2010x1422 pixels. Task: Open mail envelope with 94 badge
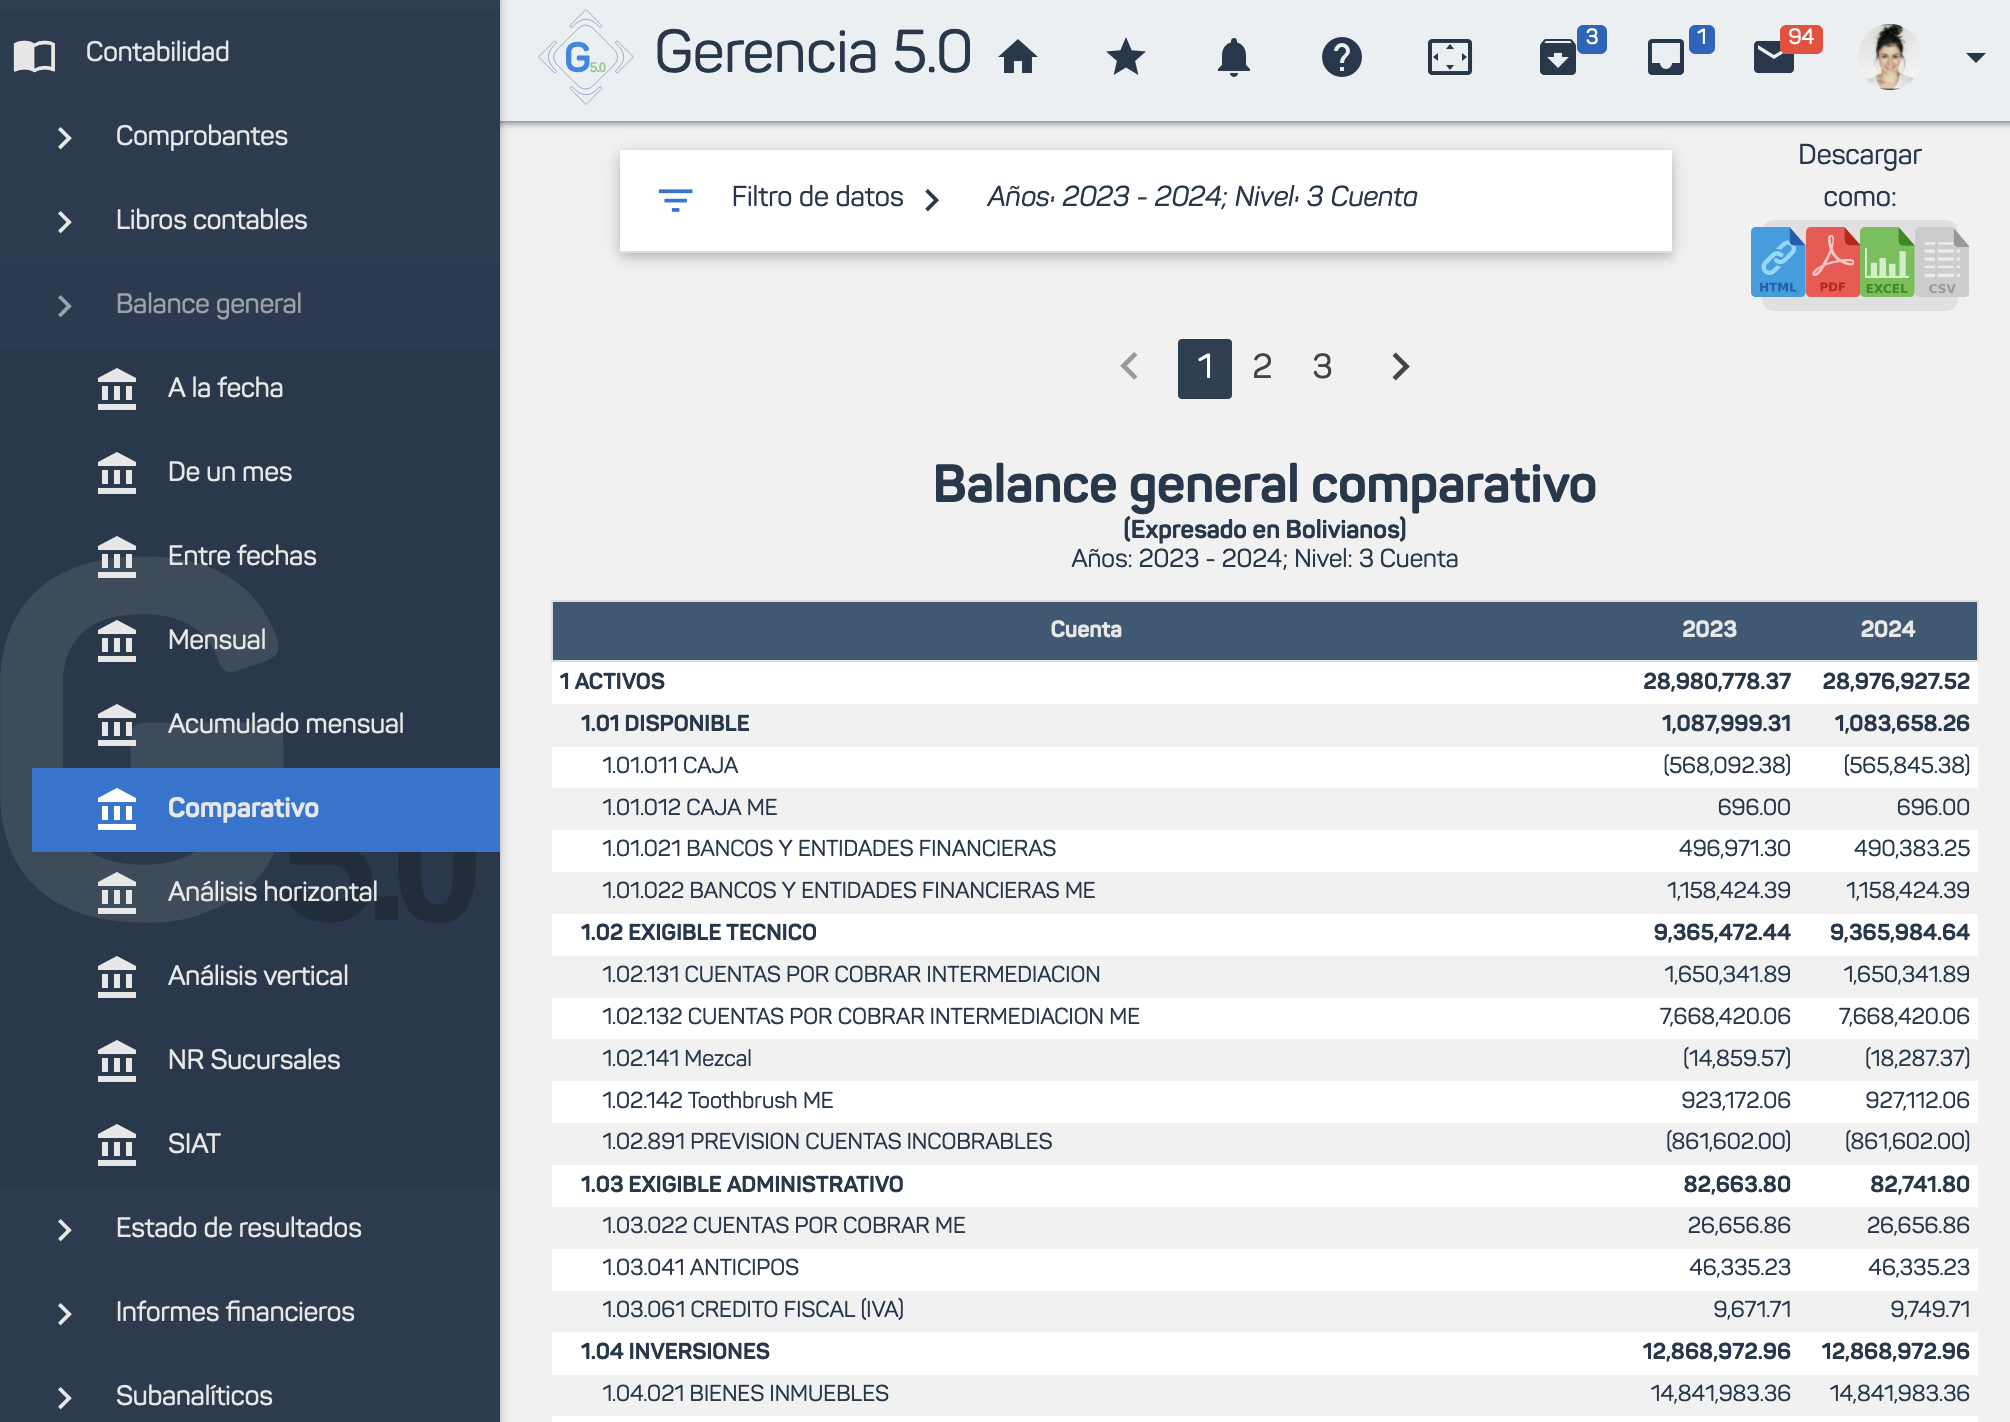coord(1774,57)
